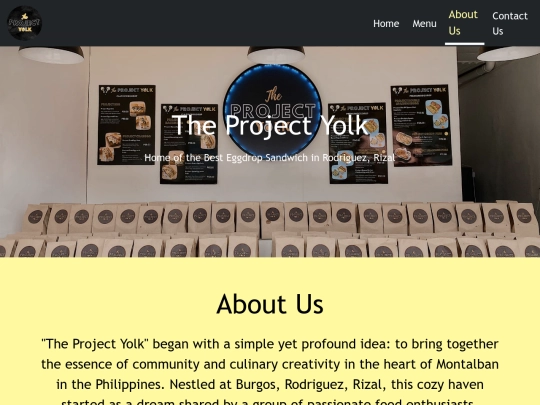Click the About Us section heading

click(x=270, y=304)
